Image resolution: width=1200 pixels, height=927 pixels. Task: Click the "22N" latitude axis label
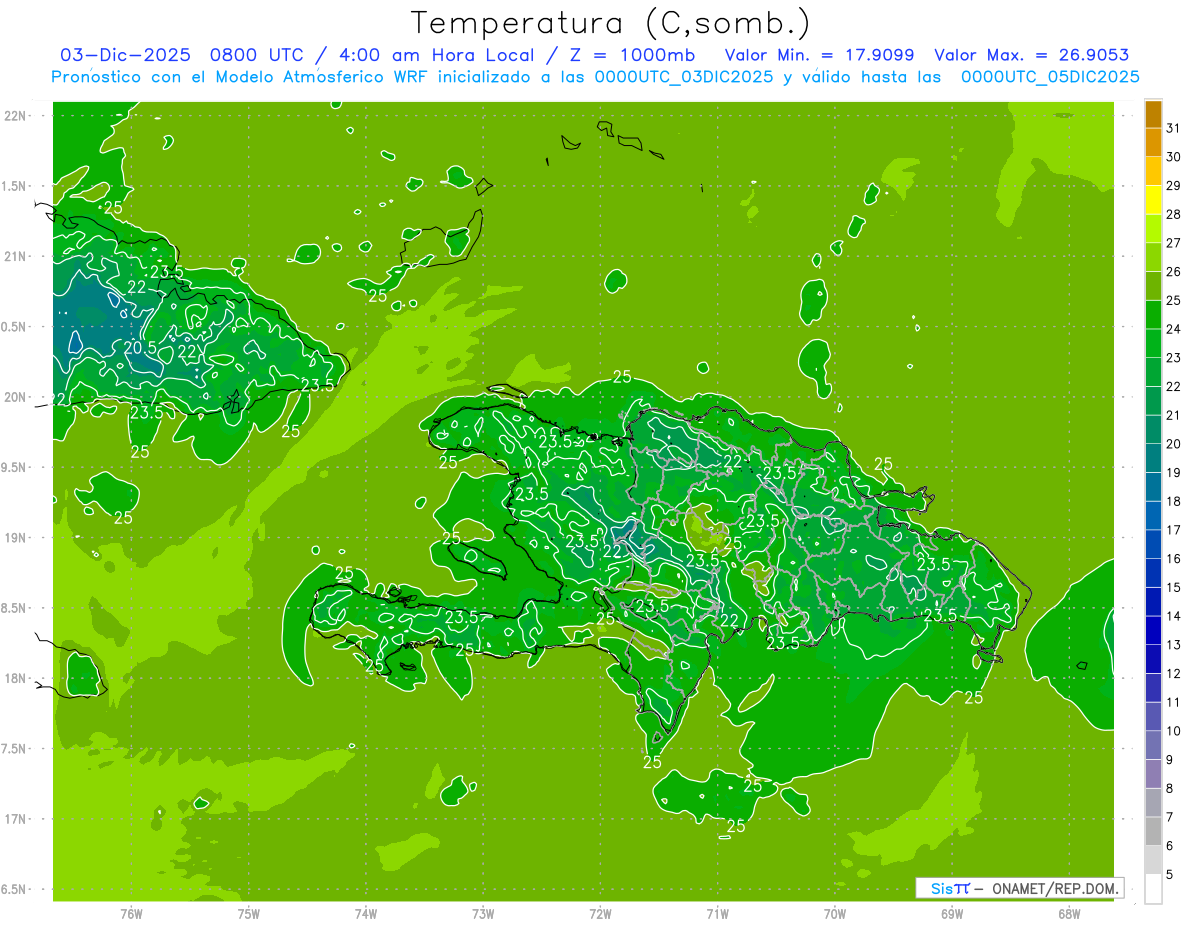click(16, 116)
